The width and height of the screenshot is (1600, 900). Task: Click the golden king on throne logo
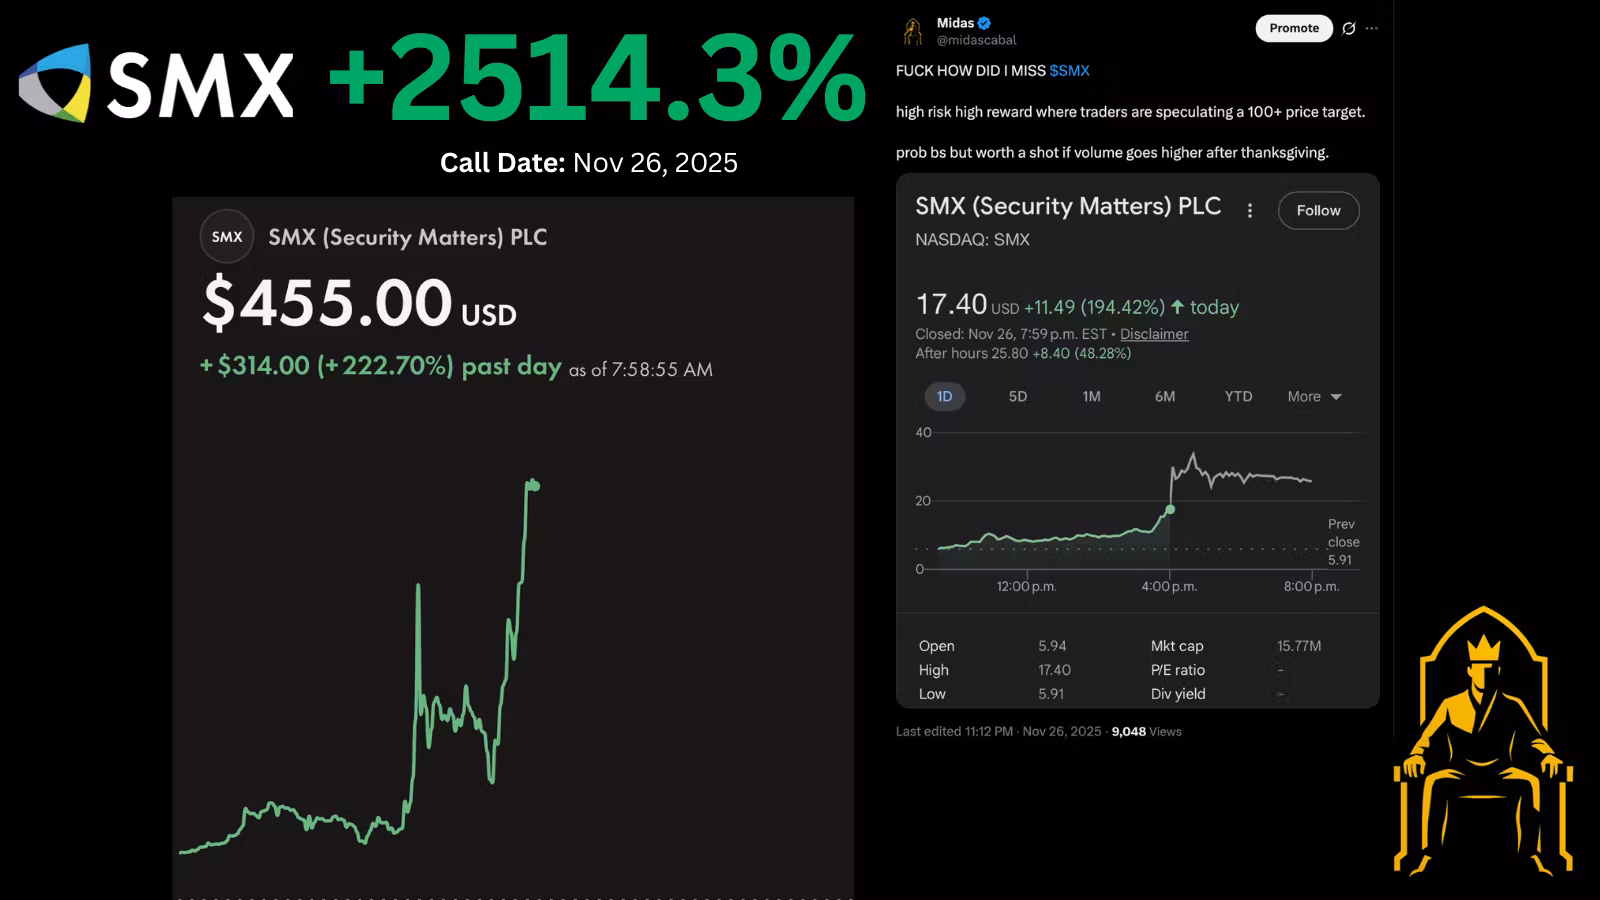click(1483, 741)
